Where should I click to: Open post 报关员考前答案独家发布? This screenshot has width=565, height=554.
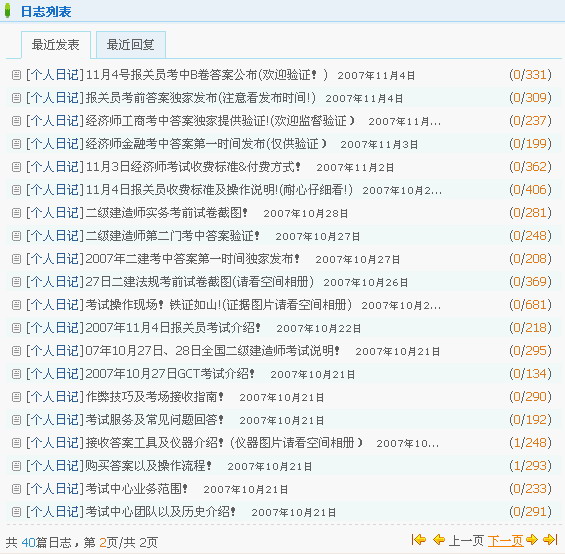click(x=201, y=98)
